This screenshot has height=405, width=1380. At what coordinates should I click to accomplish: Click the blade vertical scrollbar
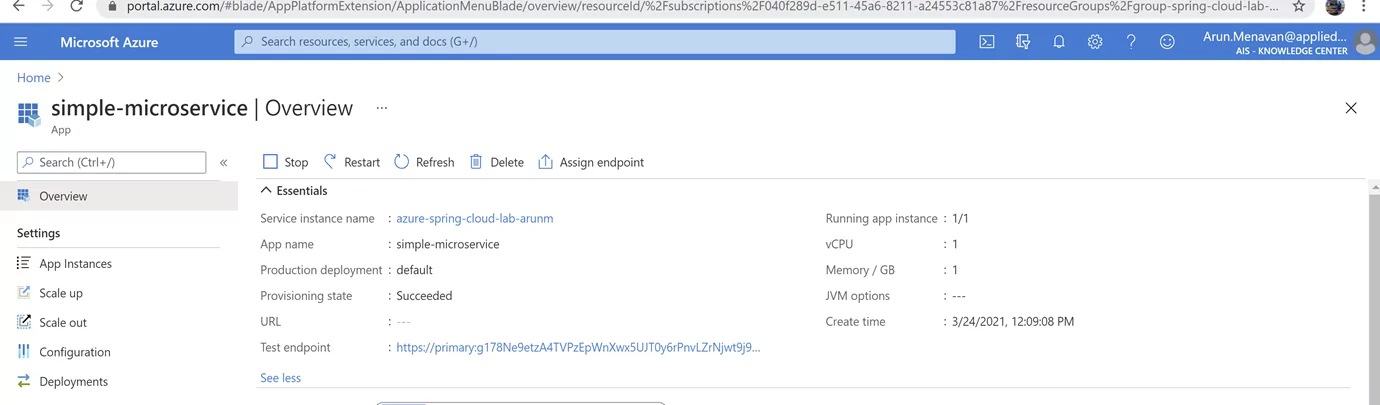coord(1374,294)
